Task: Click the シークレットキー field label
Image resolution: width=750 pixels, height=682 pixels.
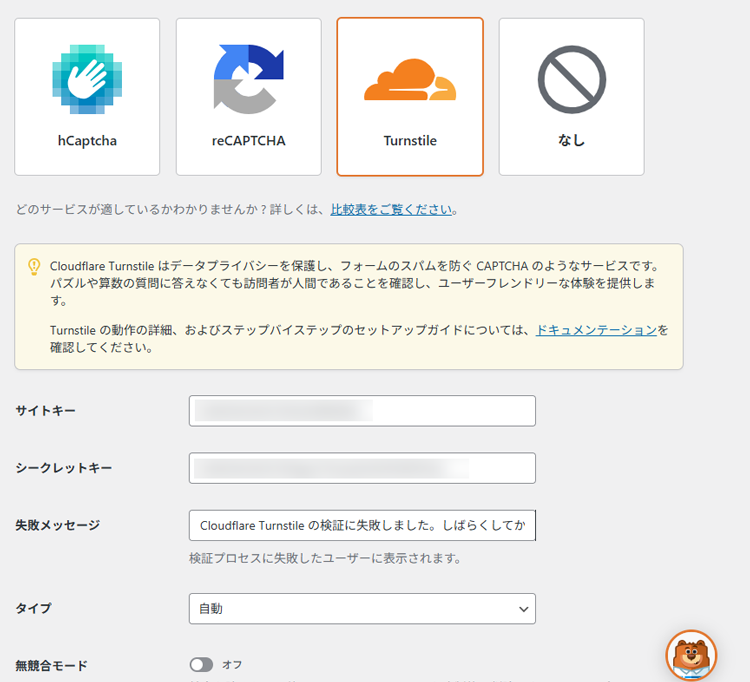Action: (x=64, y=468)
